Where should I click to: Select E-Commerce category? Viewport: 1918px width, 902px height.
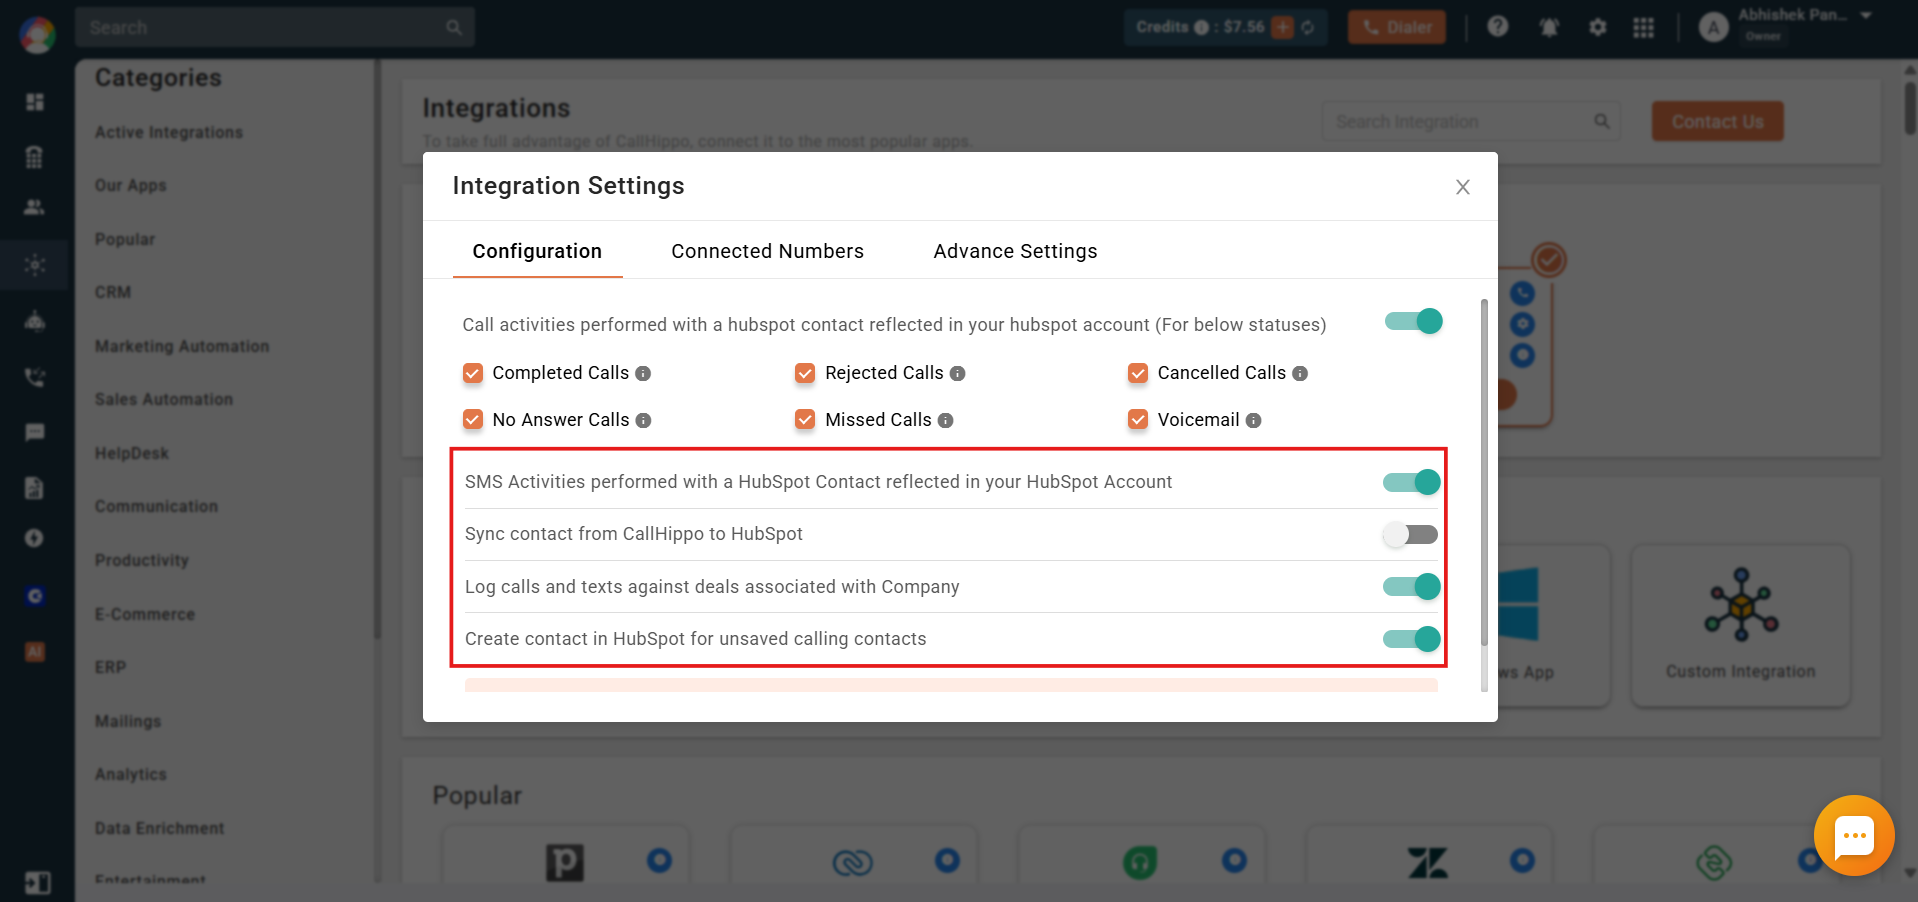(x=145, y=614)
